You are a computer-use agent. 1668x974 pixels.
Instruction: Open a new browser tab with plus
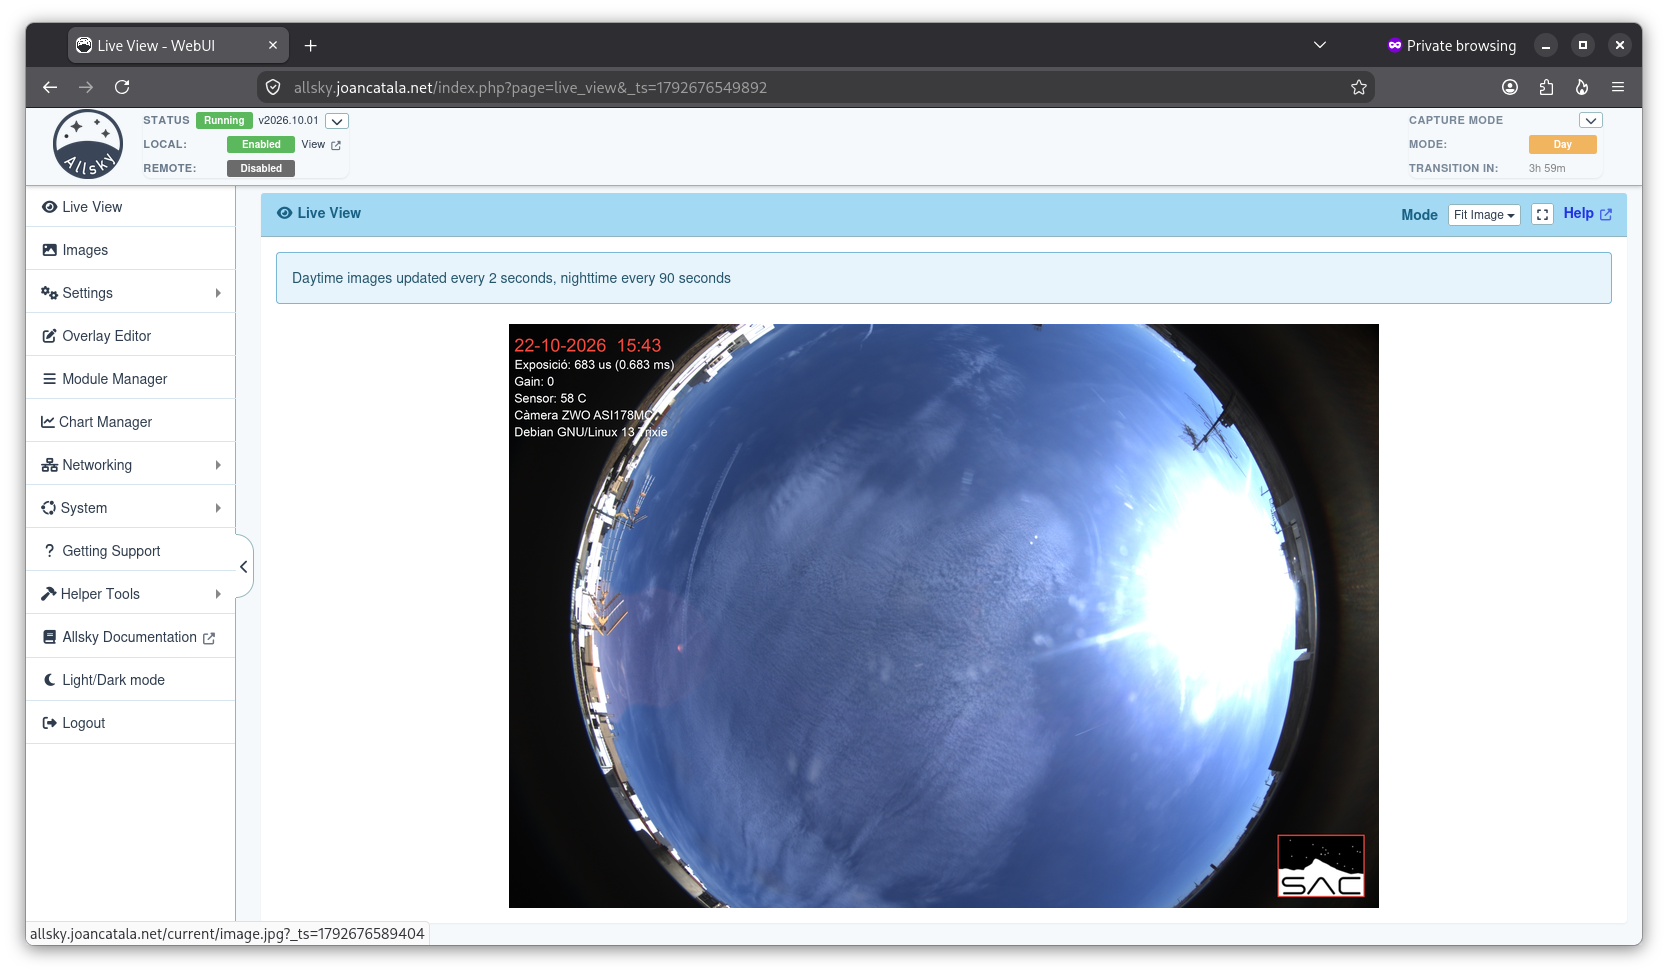(x=311, y=45)
